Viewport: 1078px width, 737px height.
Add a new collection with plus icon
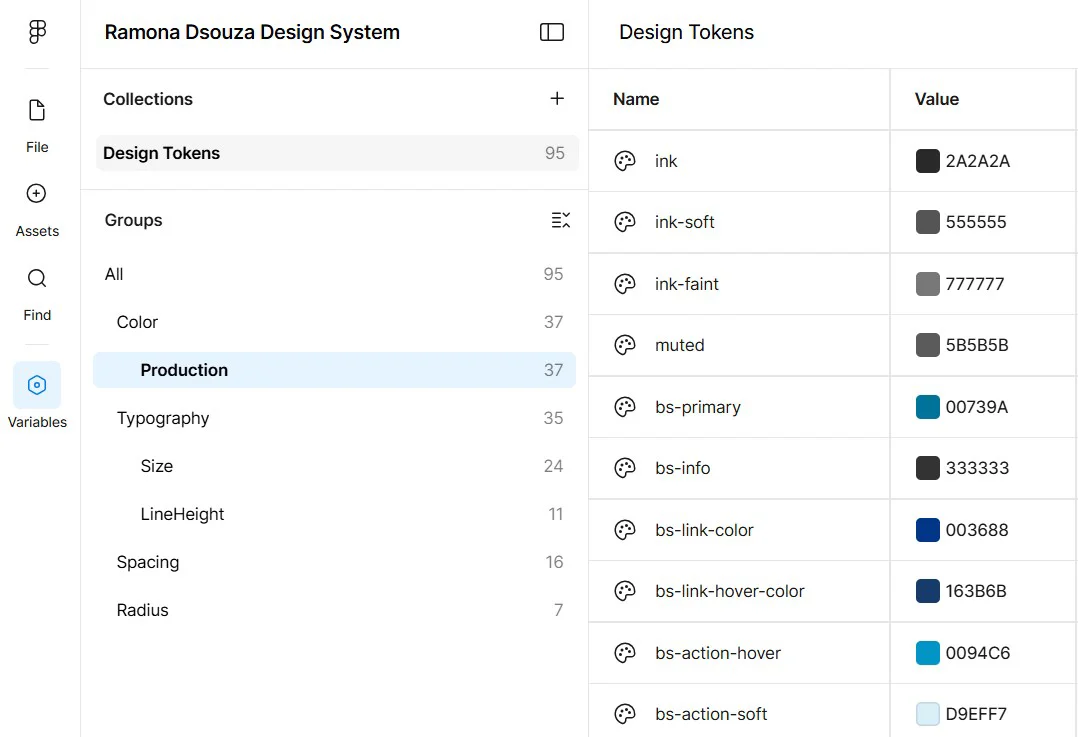tap(557, 99)
